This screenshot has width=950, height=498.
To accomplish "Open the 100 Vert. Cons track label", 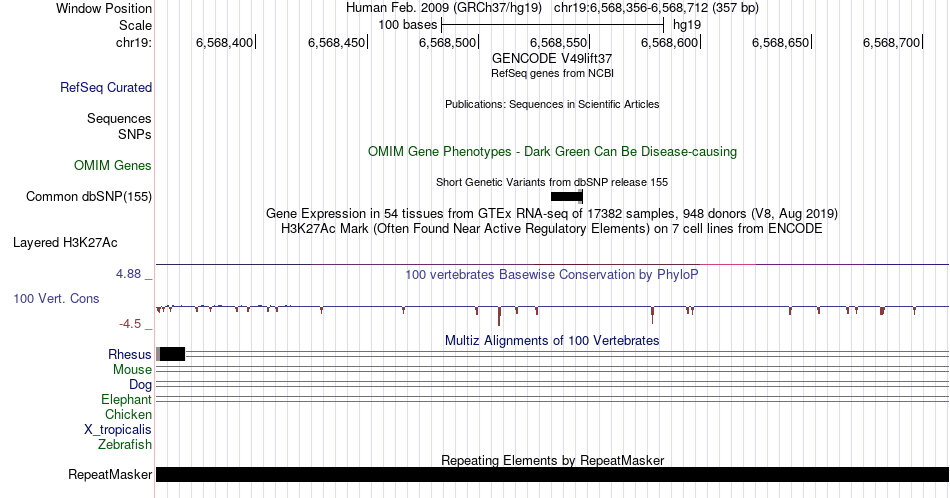I will (x=56, y=298).
